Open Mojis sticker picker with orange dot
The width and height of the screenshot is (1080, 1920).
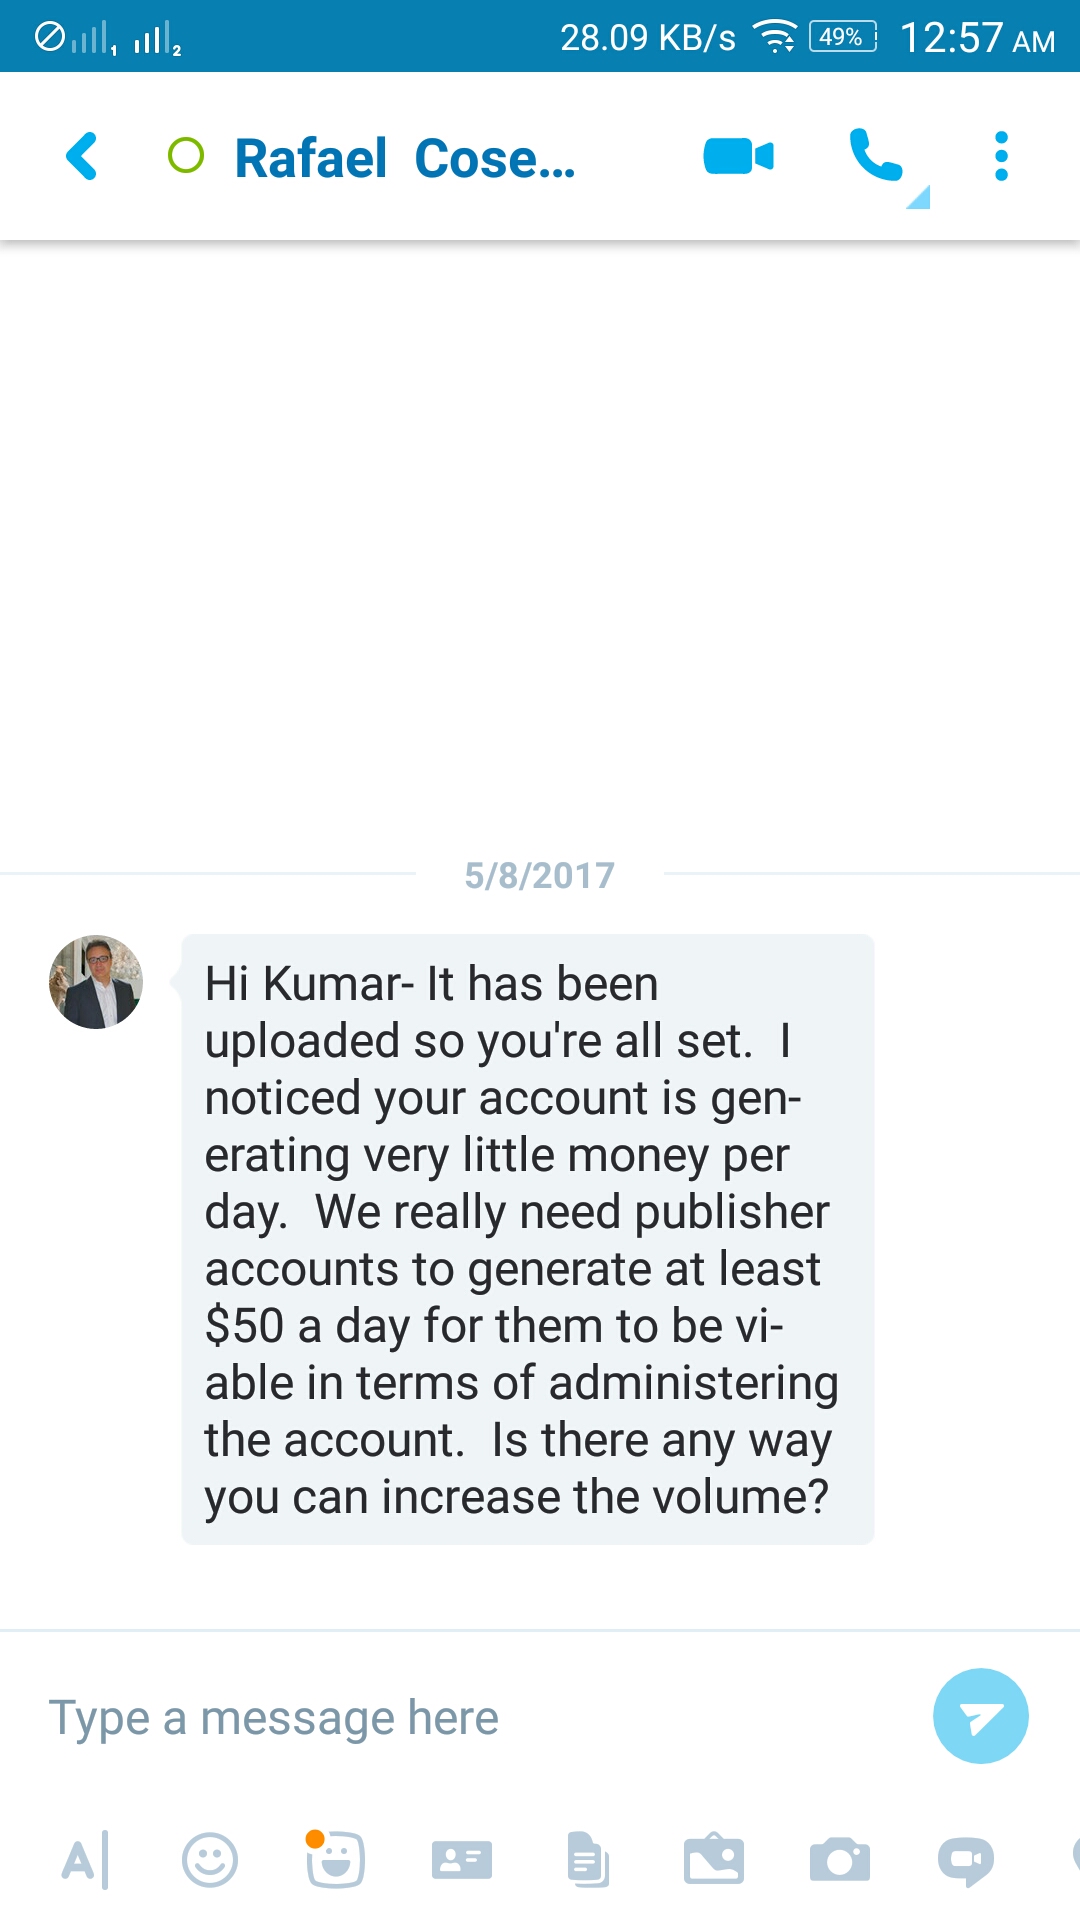point(335,1860)
